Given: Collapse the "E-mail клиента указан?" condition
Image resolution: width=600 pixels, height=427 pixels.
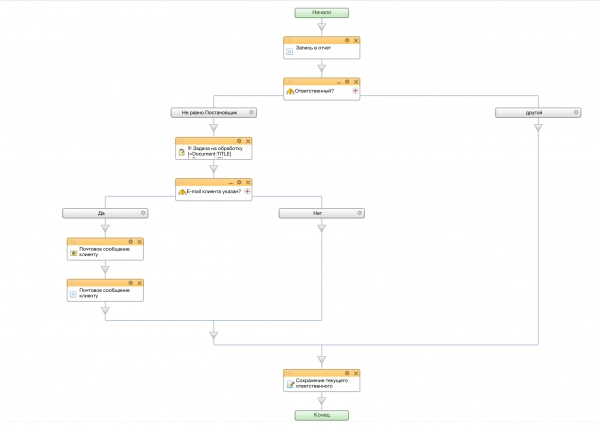Looking at the screenshot, I should tap(231, 181).
